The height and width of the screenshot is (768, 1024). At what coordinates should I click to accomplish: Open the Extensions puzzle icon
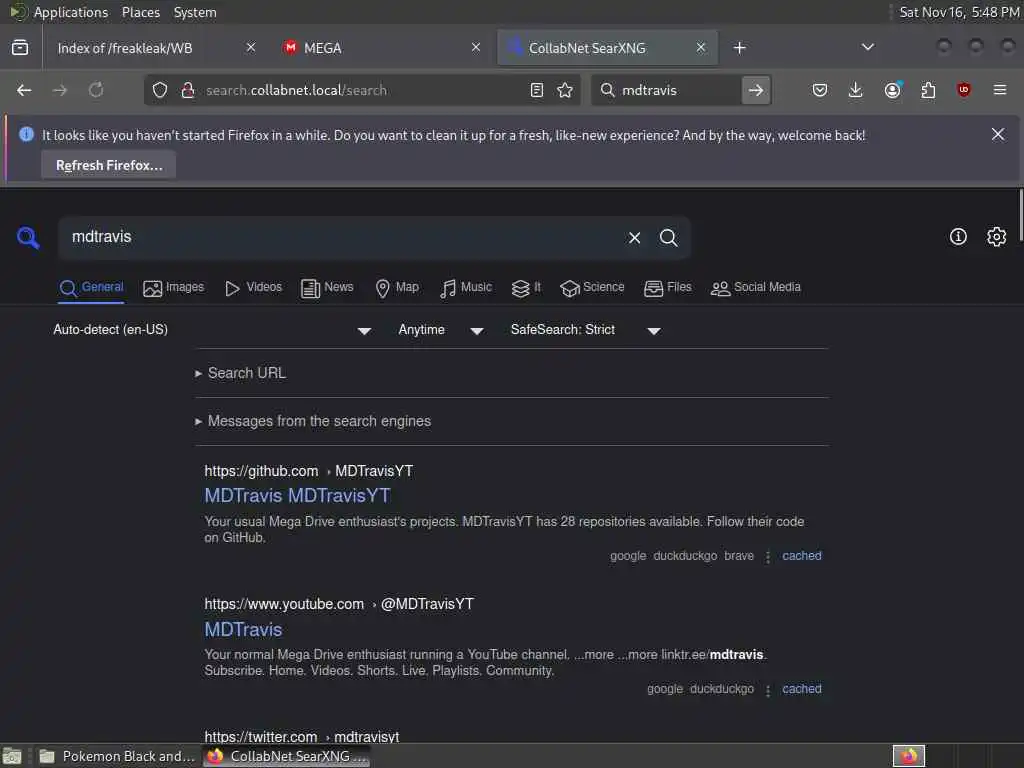coord(928,90)
